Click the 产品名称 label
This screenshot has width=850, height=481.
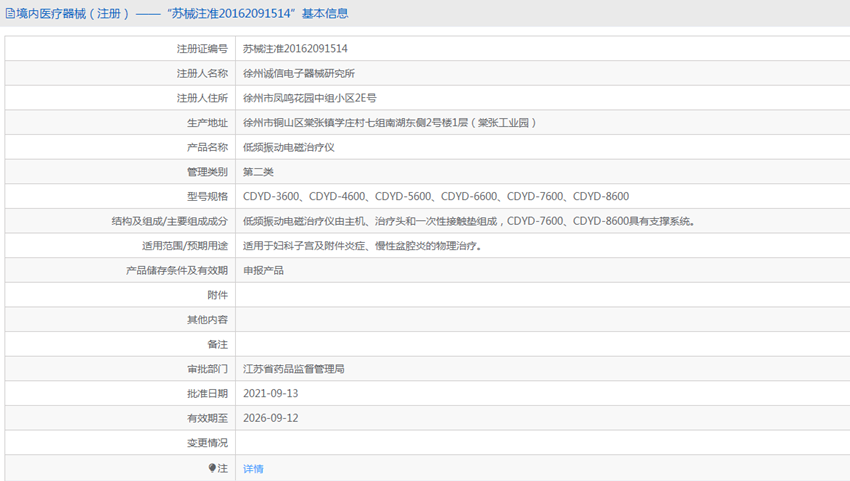(x=208, y=147)
